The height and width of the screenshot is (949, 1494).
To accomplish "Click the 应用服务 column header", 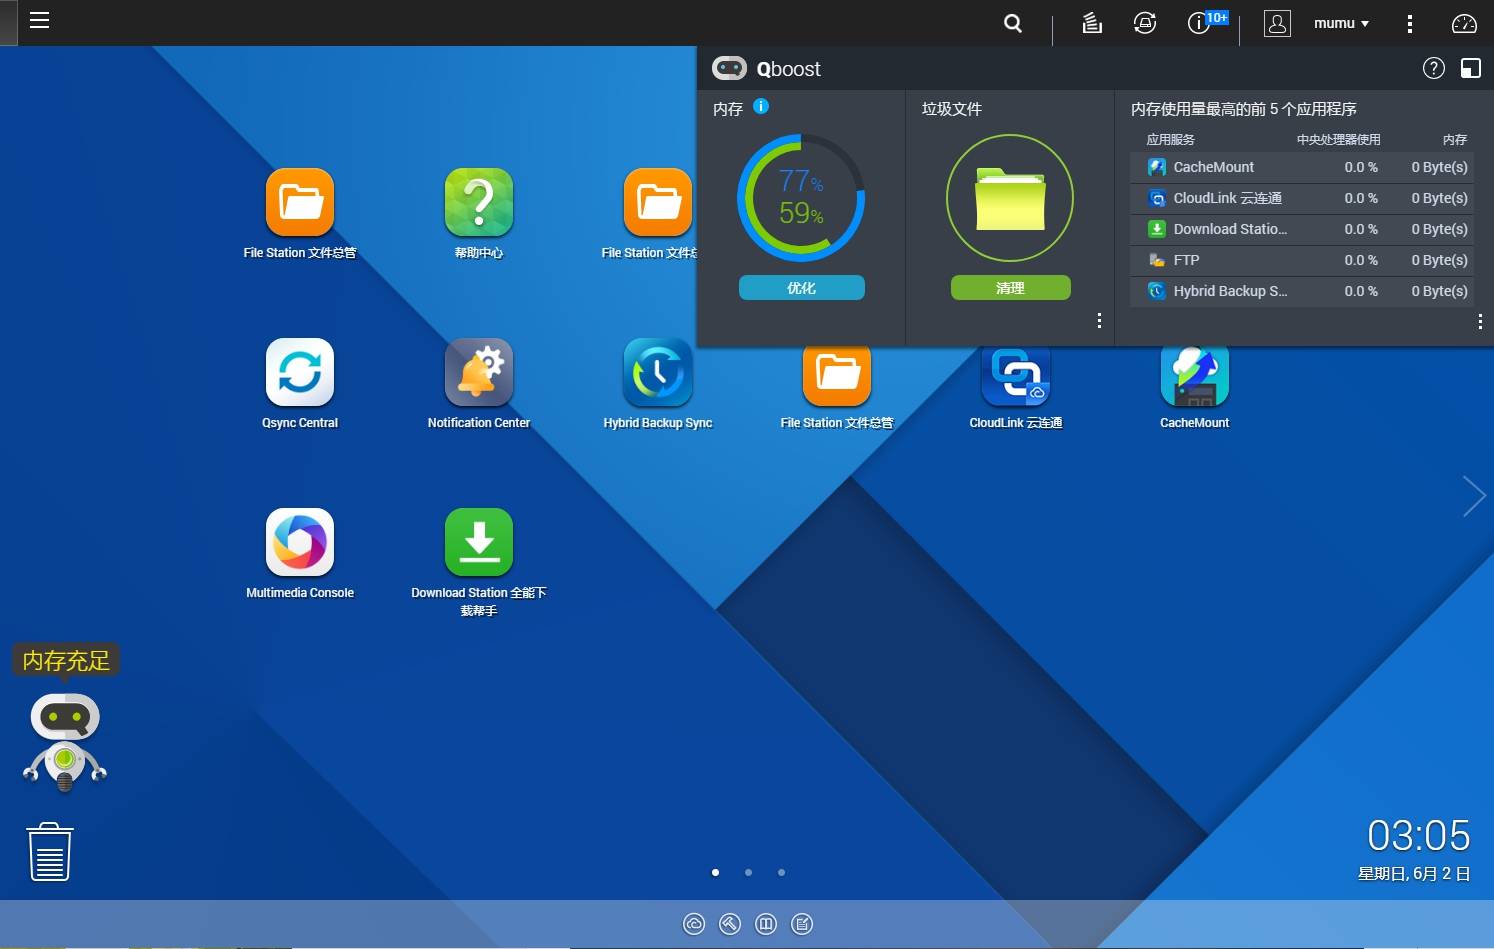I will 1170,139.
